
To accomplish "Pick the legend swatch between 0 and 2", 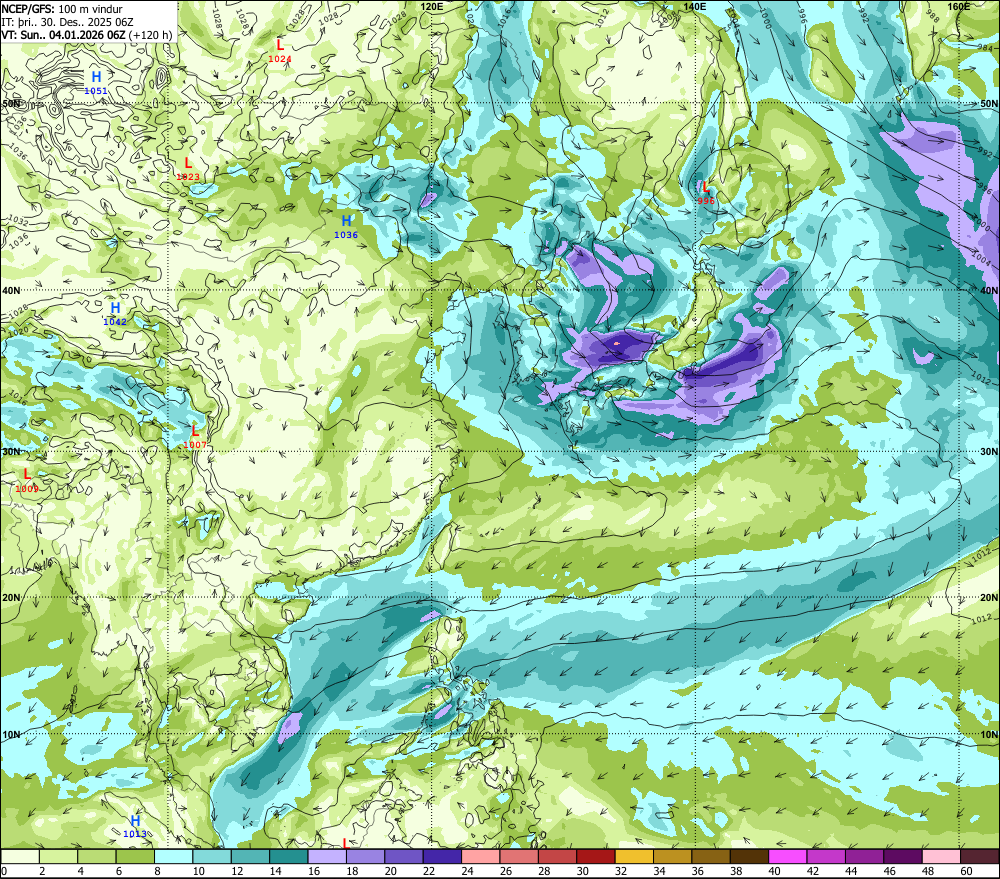I will coord(20,856).
